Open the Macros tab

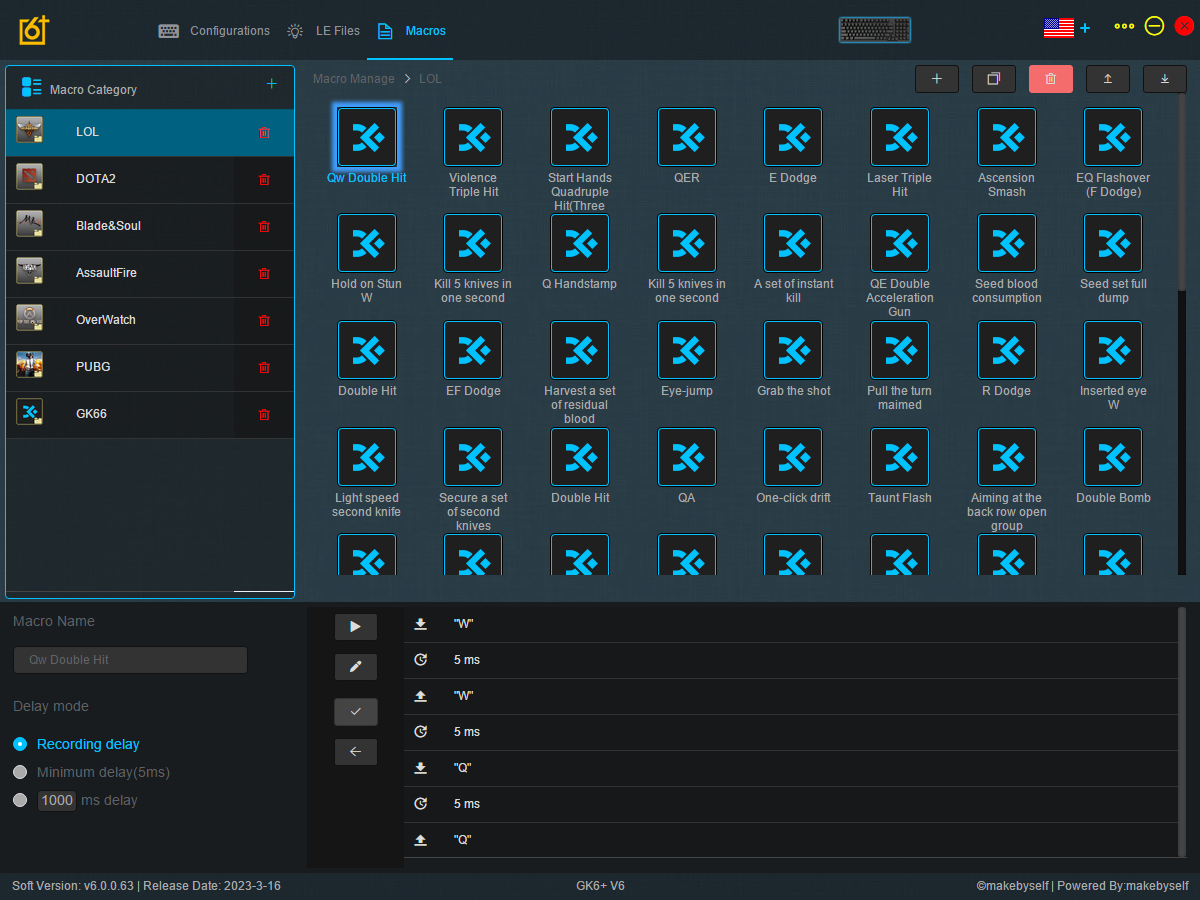pyautogui.click(x=412, y=31)
